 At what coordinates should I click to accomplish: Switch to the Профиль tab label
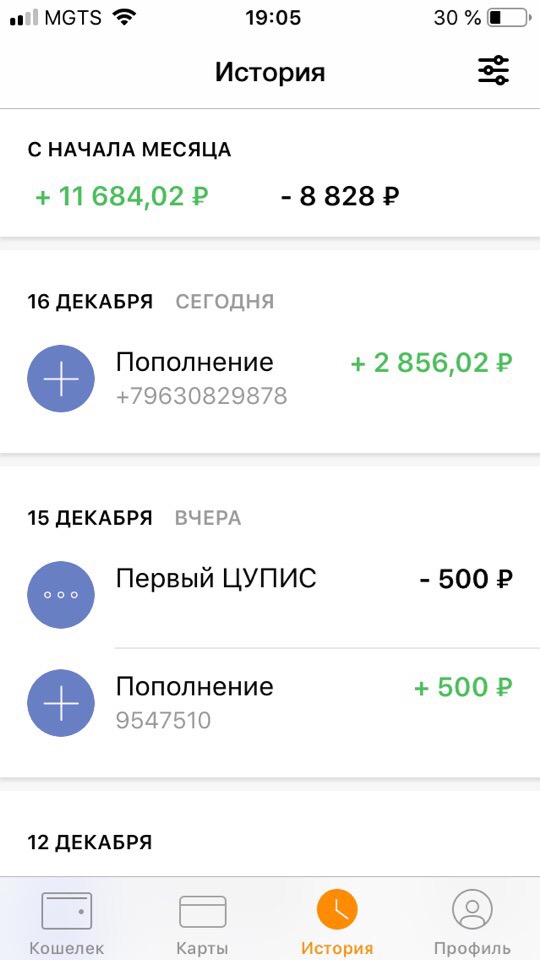(472, 948)
